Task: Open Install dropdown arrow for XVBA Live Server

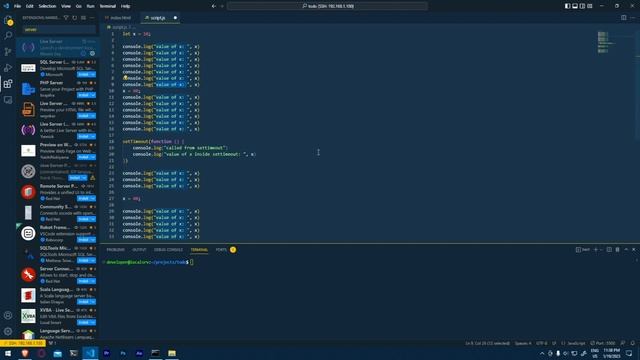Action: click(93, 322)
